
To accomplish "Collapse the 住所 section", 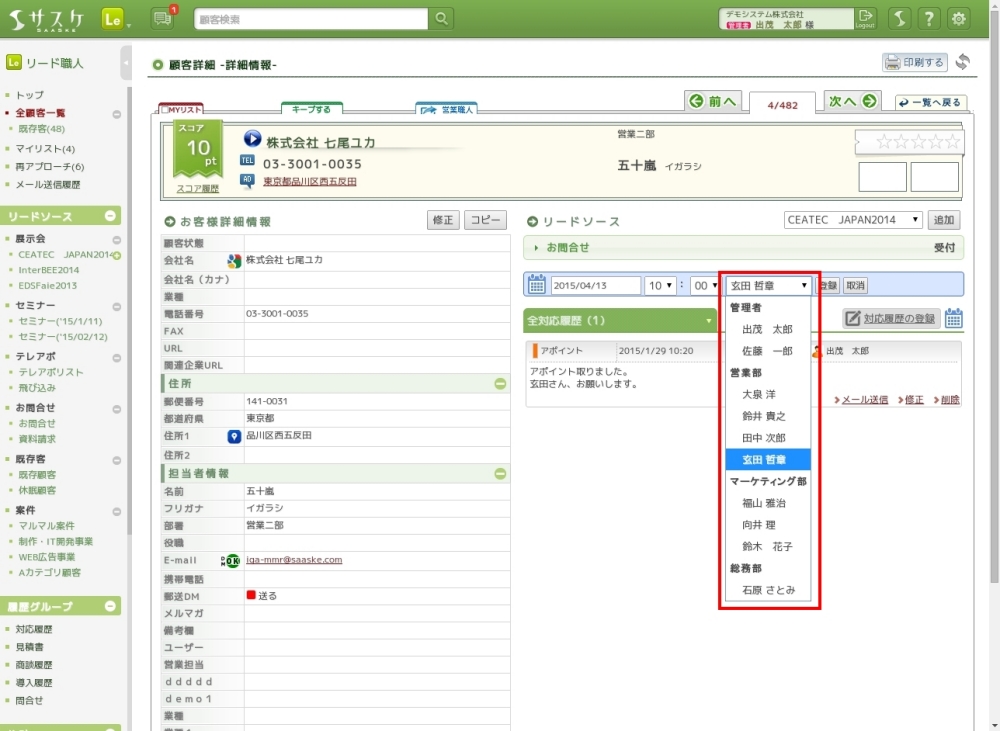I will tap(500, 383).
